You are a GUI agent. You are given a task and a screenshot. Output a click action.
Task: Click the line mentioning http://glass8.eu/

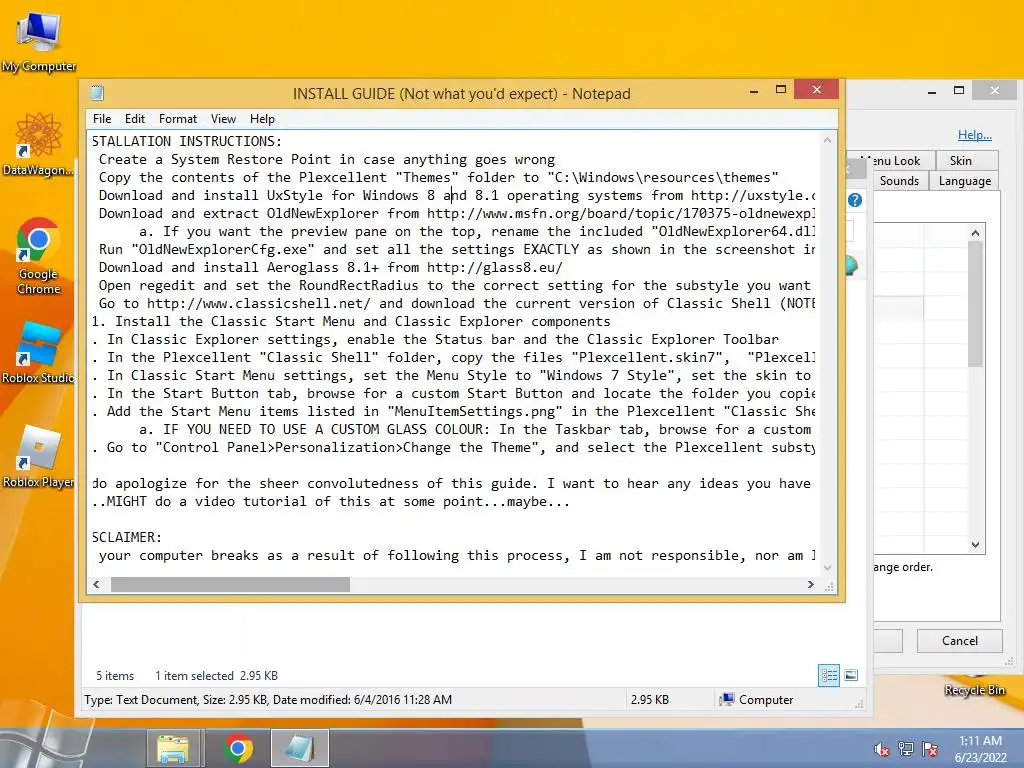[330, 267]
